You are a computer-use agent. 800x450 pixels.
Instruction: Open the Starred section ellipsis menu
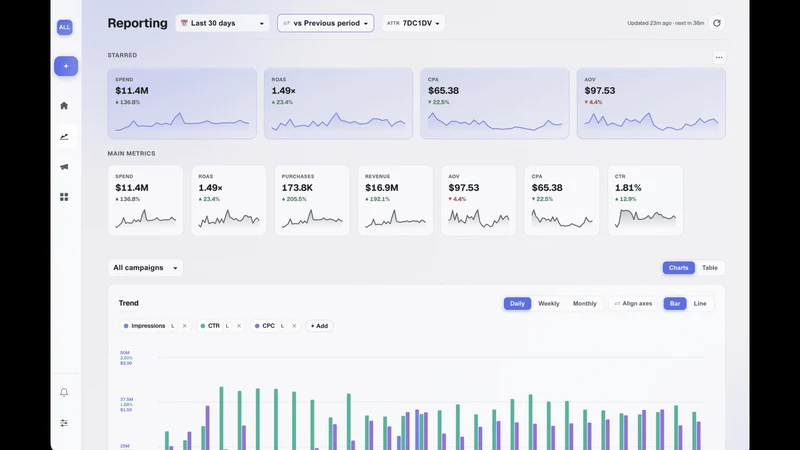[719, 57]
